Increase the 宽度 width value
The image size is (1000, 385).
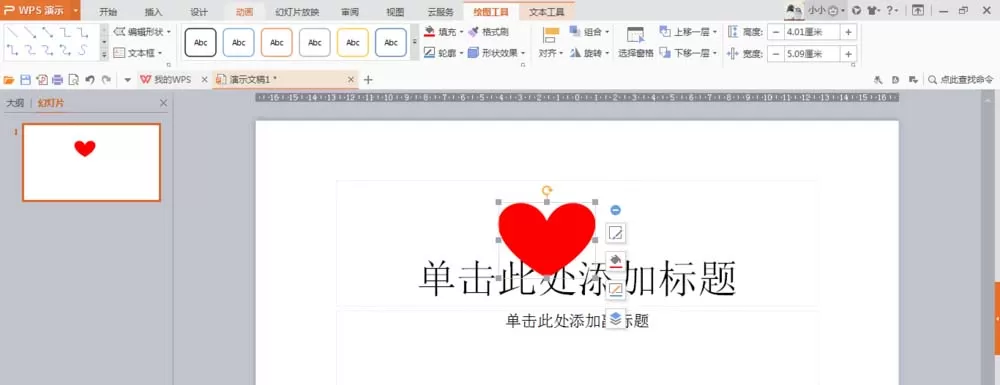848,54
